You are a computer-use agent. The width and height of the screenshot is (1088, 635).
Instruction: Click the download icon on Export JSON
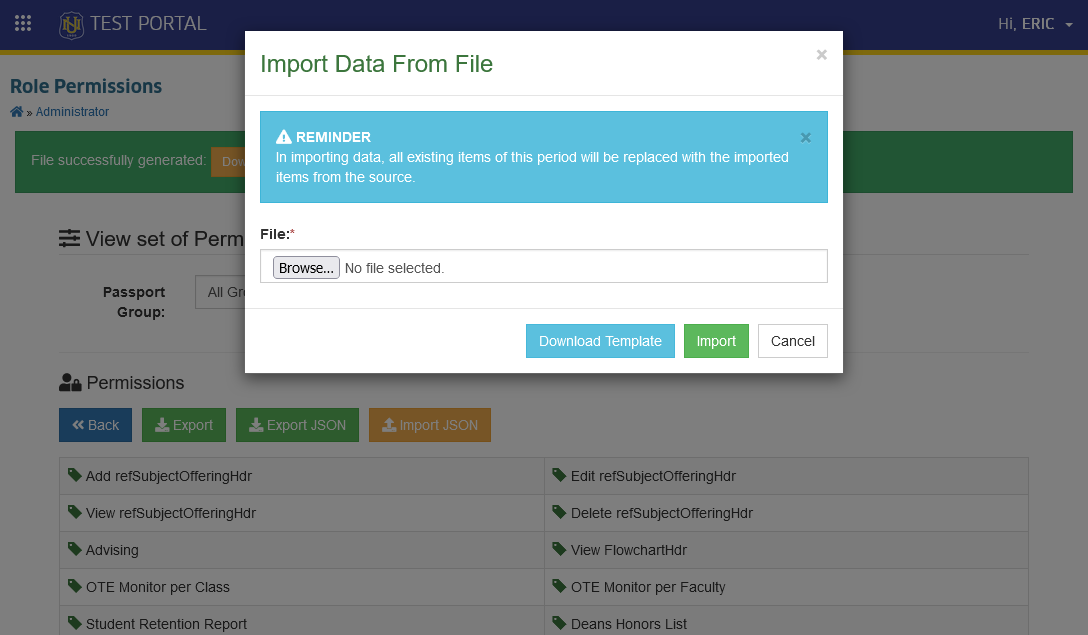pyautogui.click(x=256, y=425)
